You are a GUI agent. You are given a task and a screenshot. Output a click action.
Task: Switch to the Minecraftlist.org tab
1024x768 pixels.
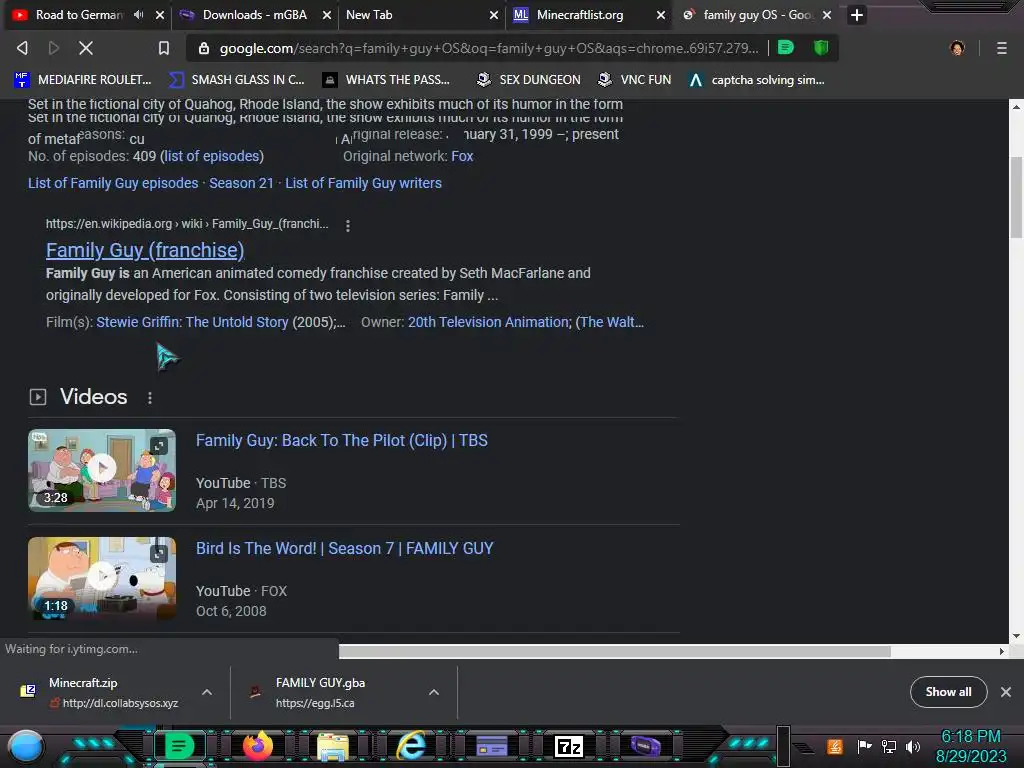click(x=580, y=15)
